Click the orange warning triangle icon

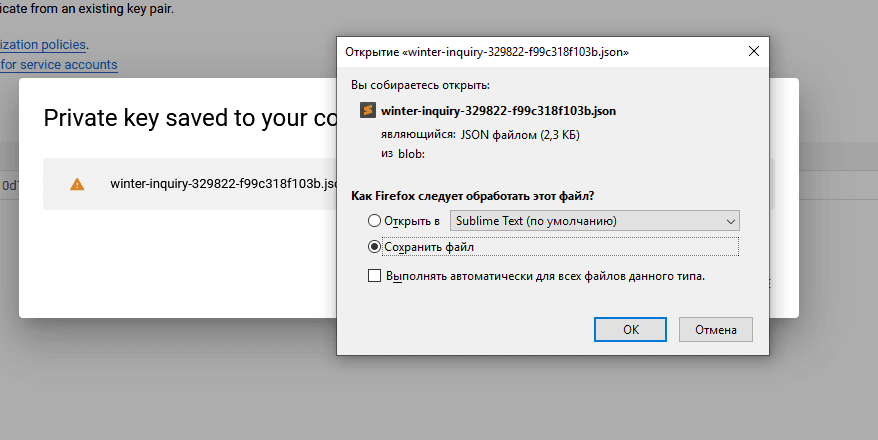coord(77,184)
